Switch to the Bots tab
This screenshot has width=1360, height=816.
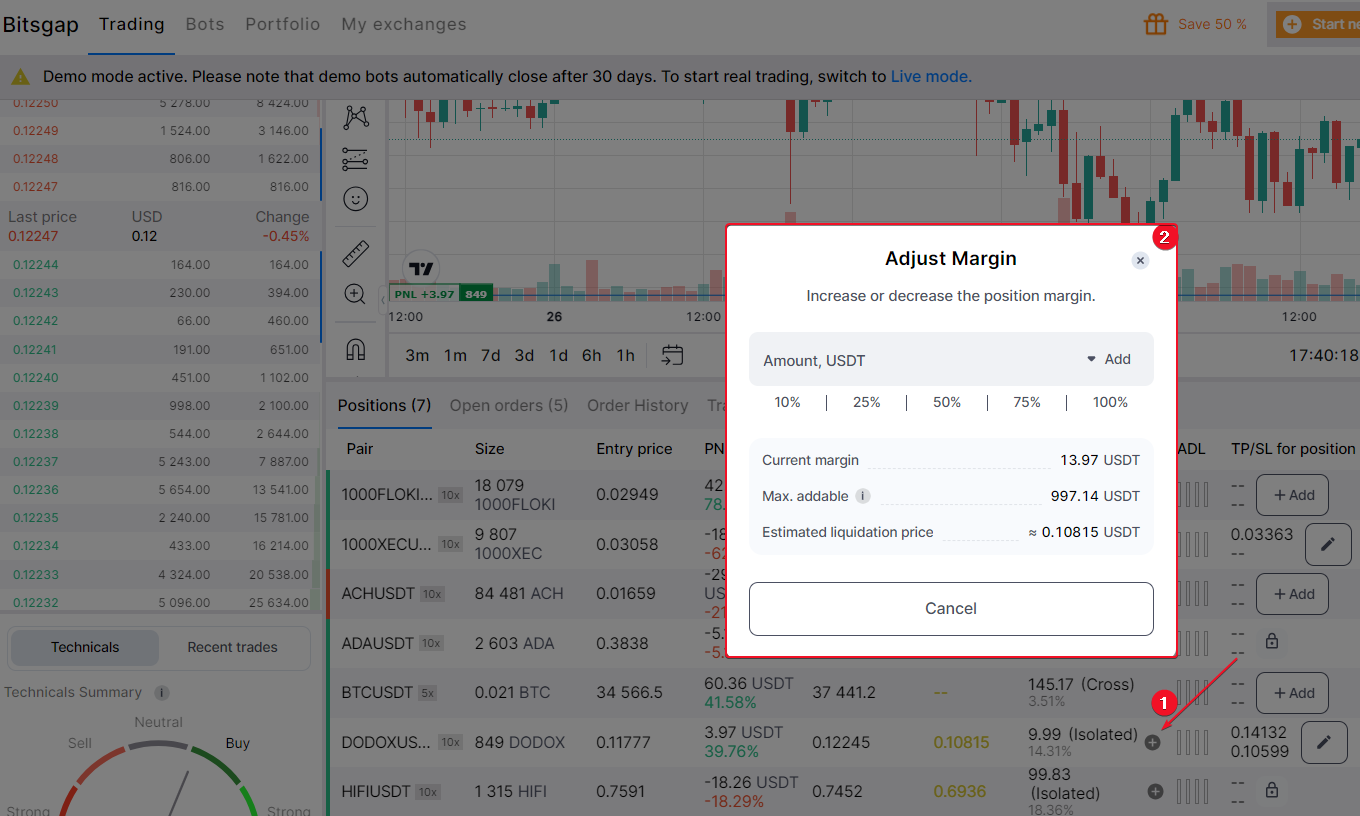coord(204,24)
